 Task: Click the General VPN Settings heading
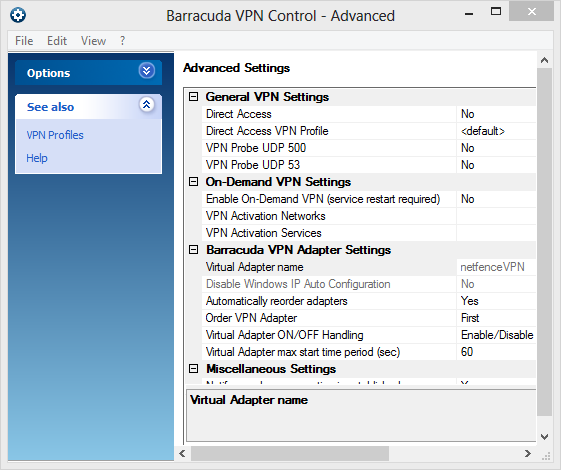pos(267,97)
